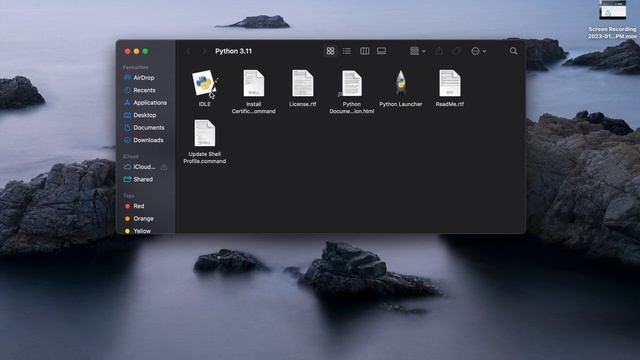Image resolution: width=640 pixels, height=360 pixels.
Task: Click the Share icon in Finder toolbar
Action: [x=439, y=51]
